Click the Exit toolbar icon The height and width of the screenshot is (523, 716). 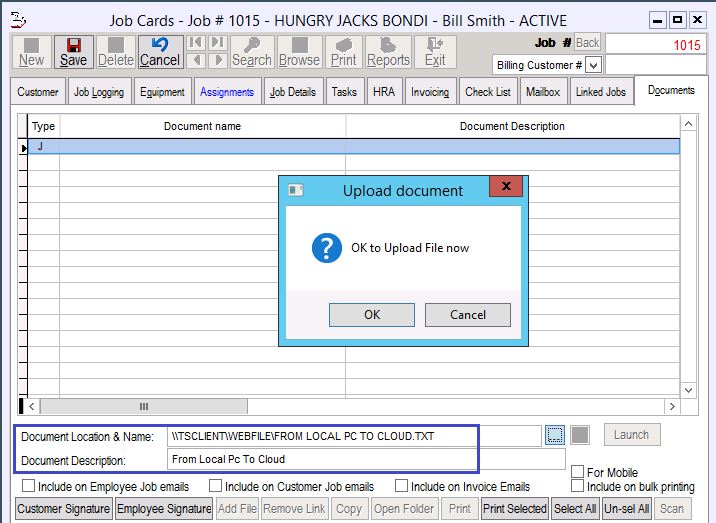point(435,52)
